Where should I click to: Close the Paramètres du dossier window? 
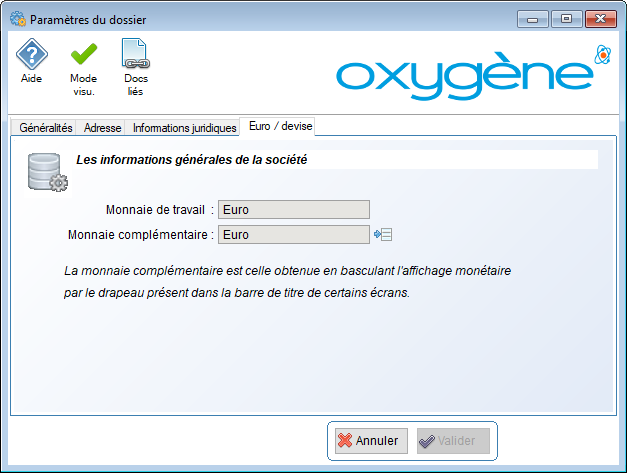tap(600, 19)
